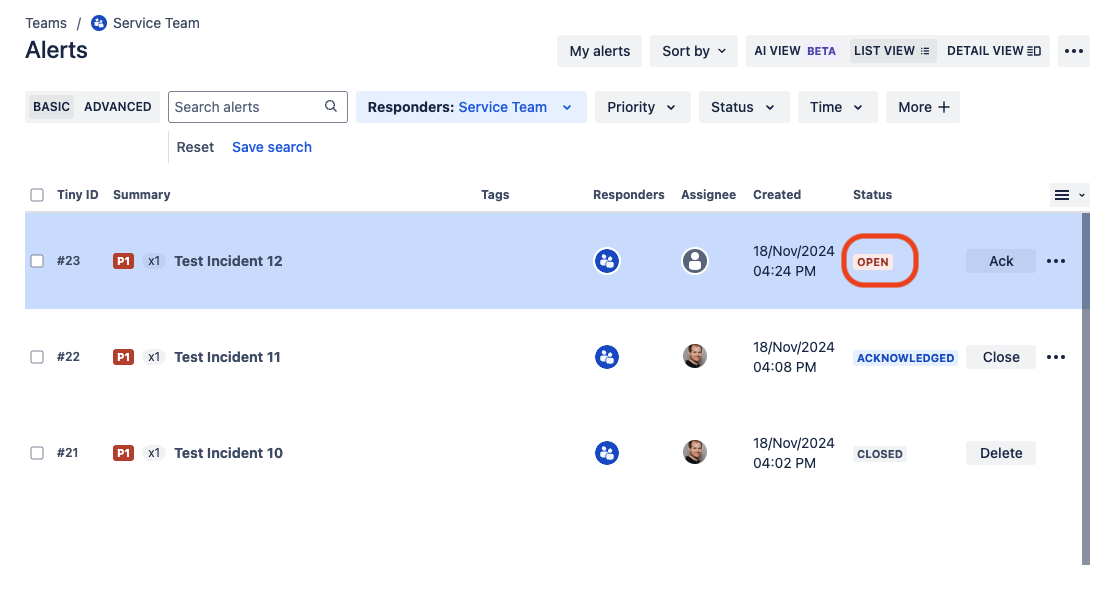Switch to DETAIL VIEW layout
The height and width of the screenshot is (602, 1115).
(993, 51)
